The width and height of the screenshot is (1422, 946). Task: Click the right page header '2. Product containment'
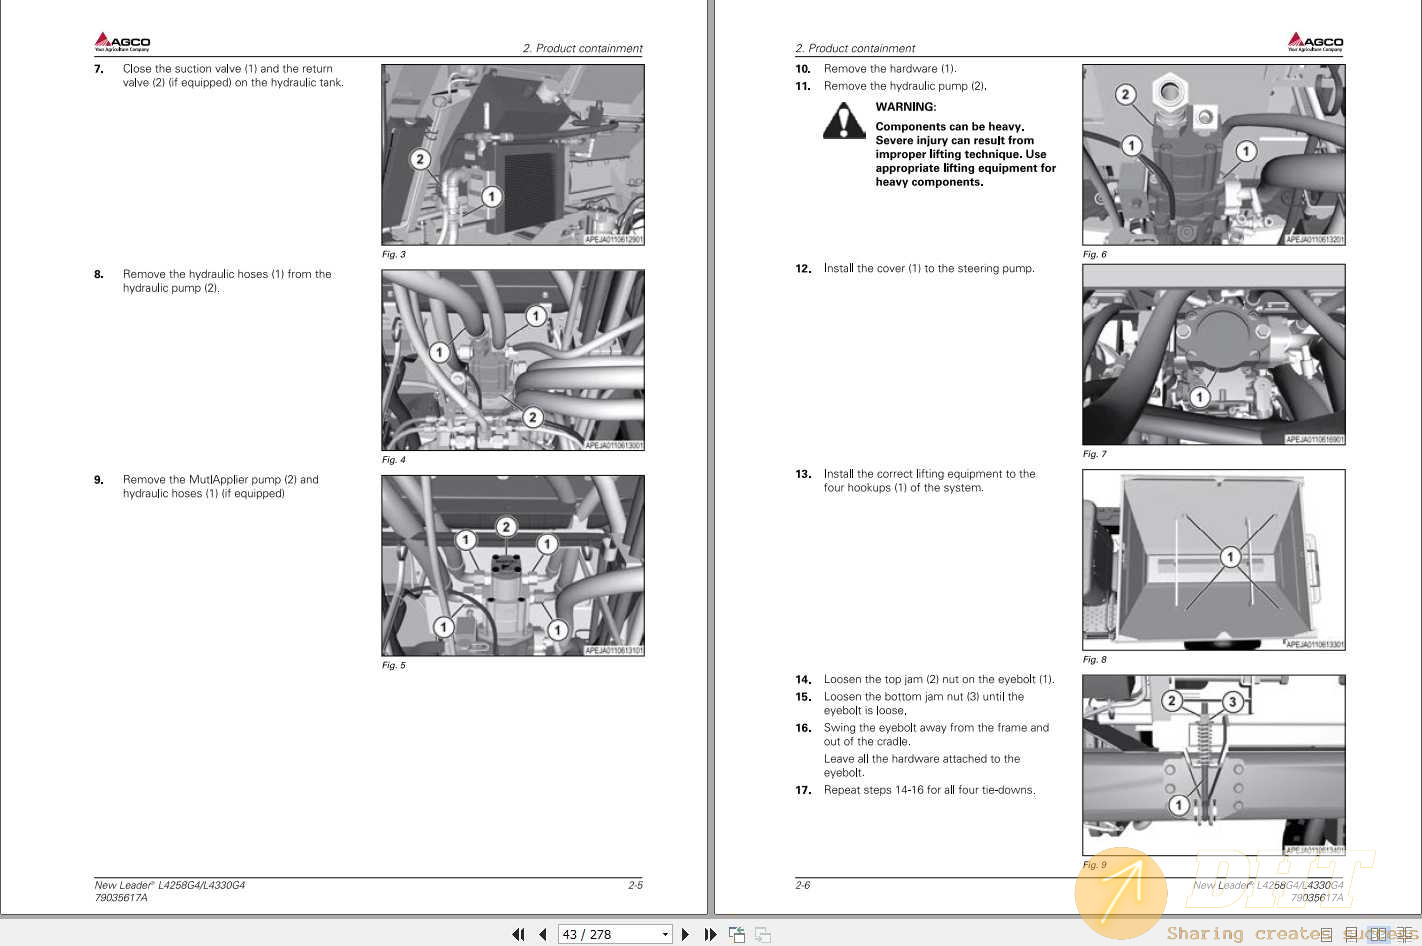click(x=855, y=48)
